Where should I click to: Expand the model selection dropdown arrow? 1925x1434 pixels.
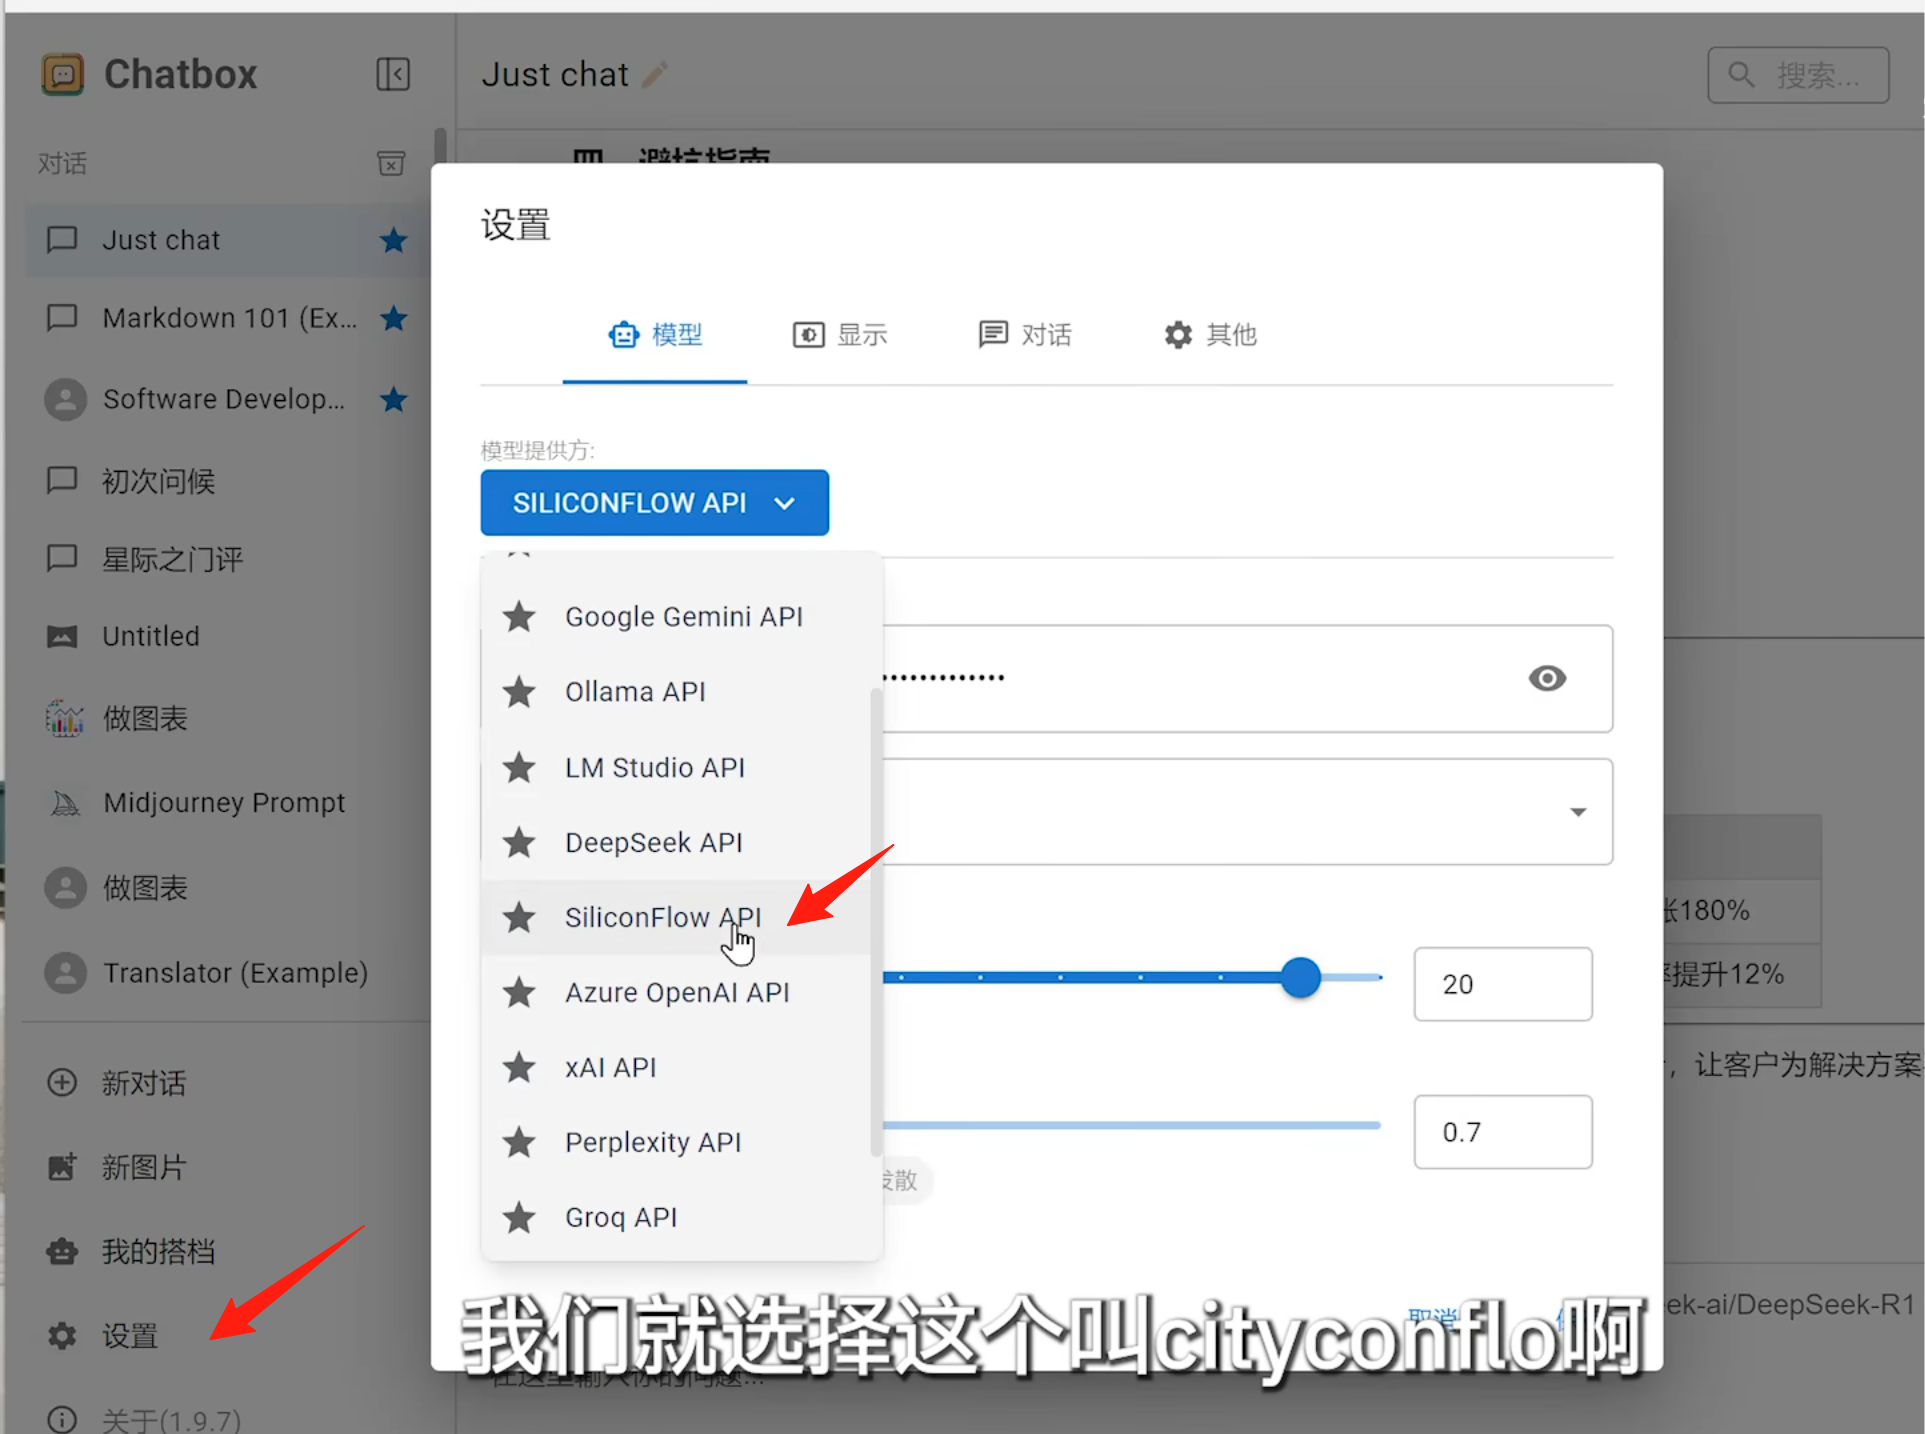pyautogui.click(x=1577, y=812)
